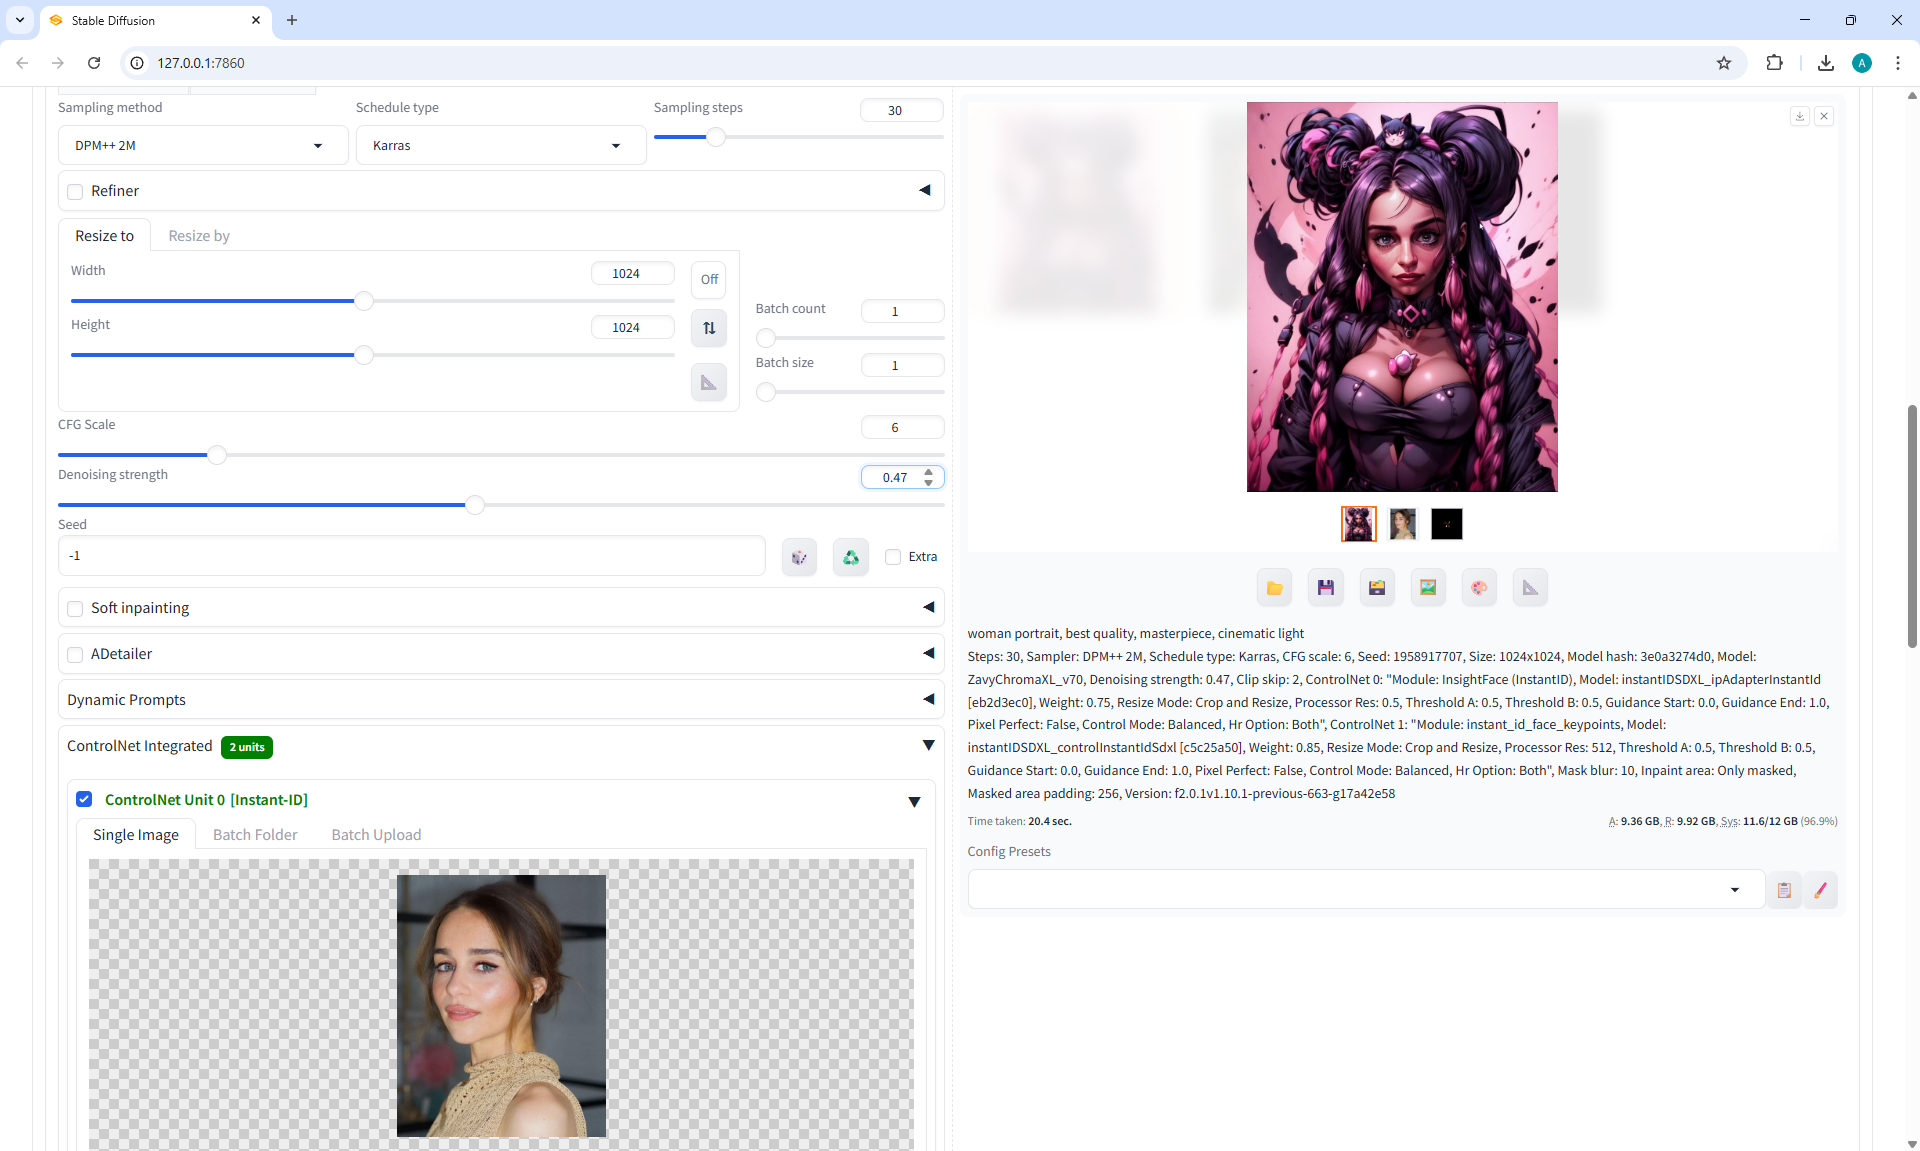Tick the Extra seed checkbox
Viewport: 1920px width, 1151px height.
point(893,557)
